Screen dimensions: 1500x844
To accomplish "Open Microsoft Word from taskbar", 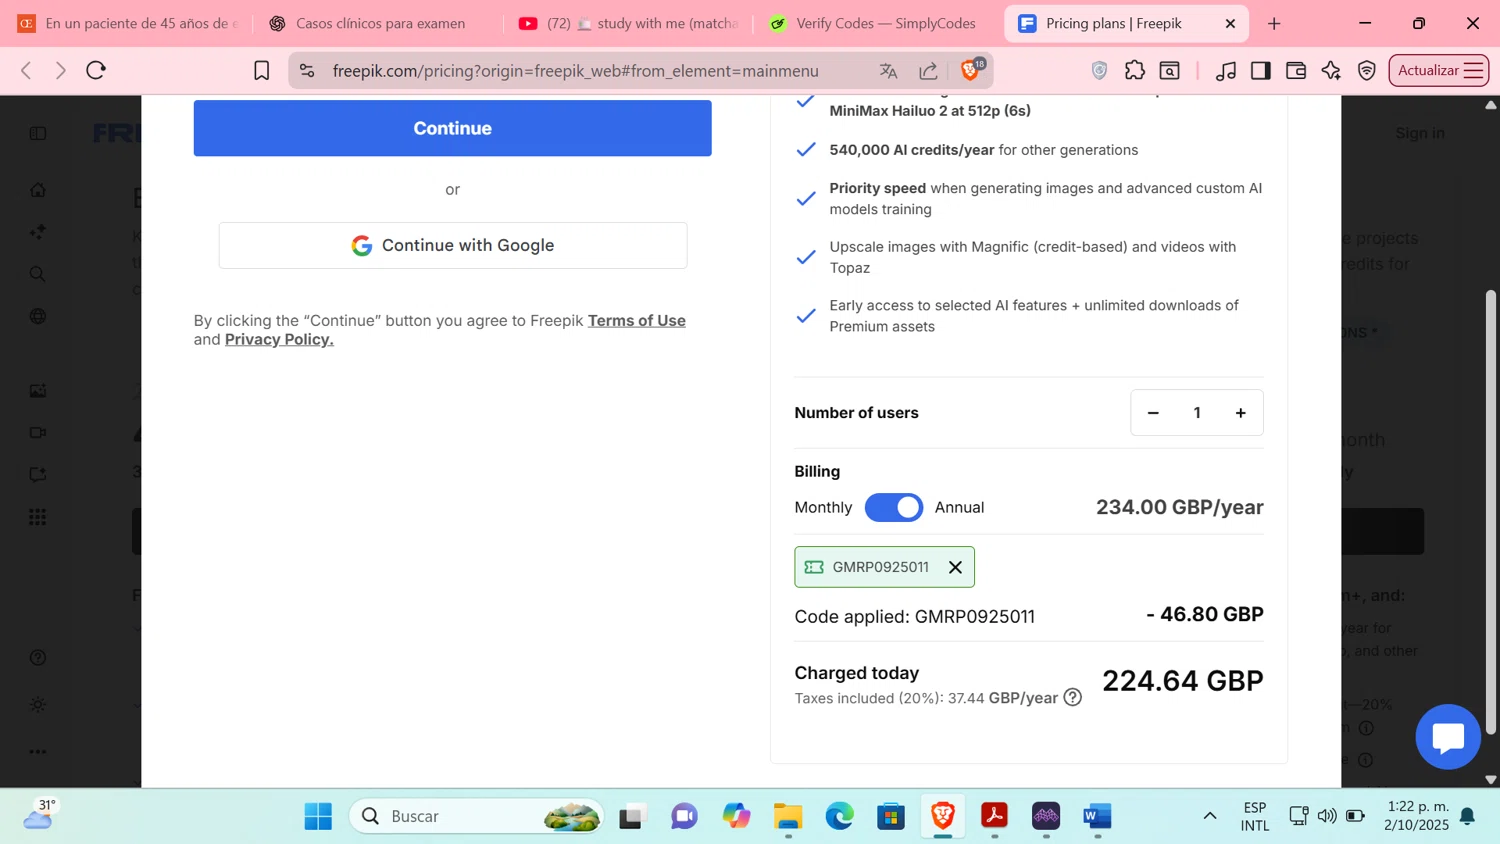I will click(1097, 816).
